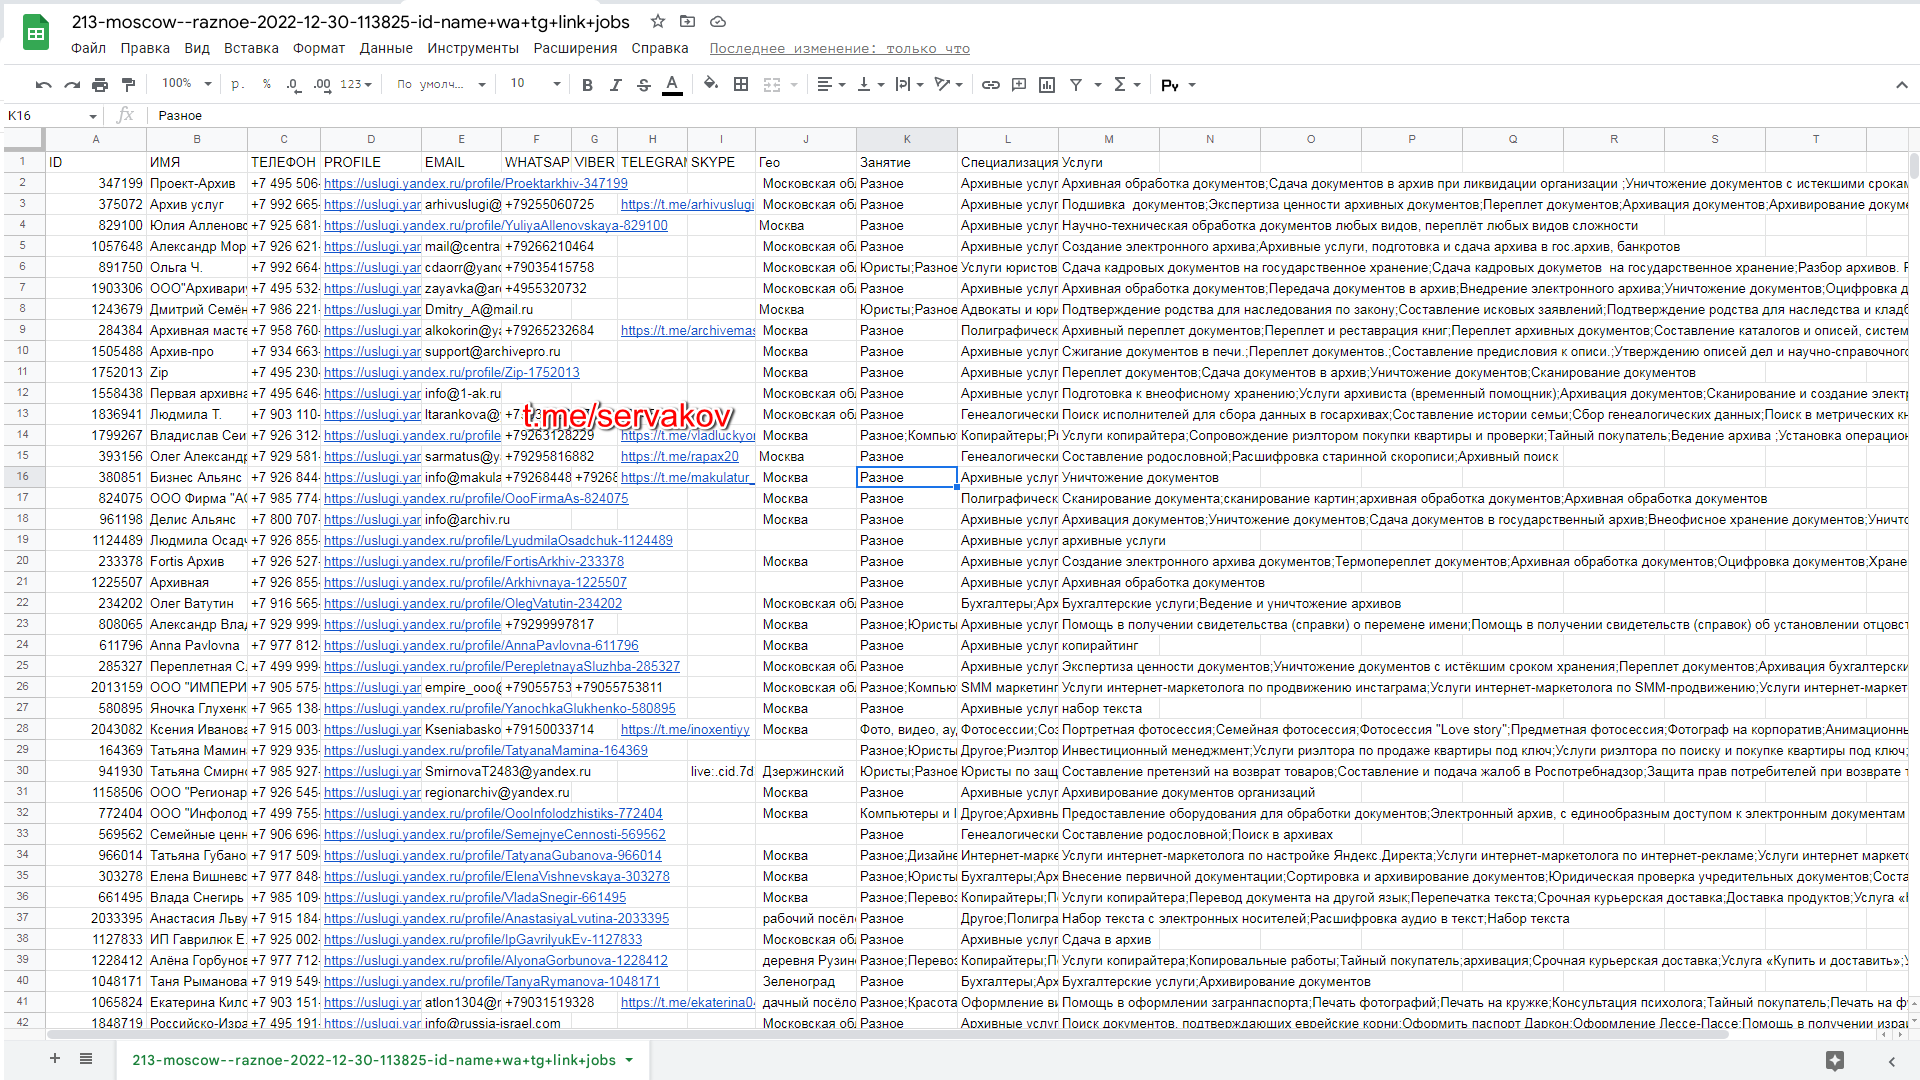Click the Print icon

click(x=100, y=85)
